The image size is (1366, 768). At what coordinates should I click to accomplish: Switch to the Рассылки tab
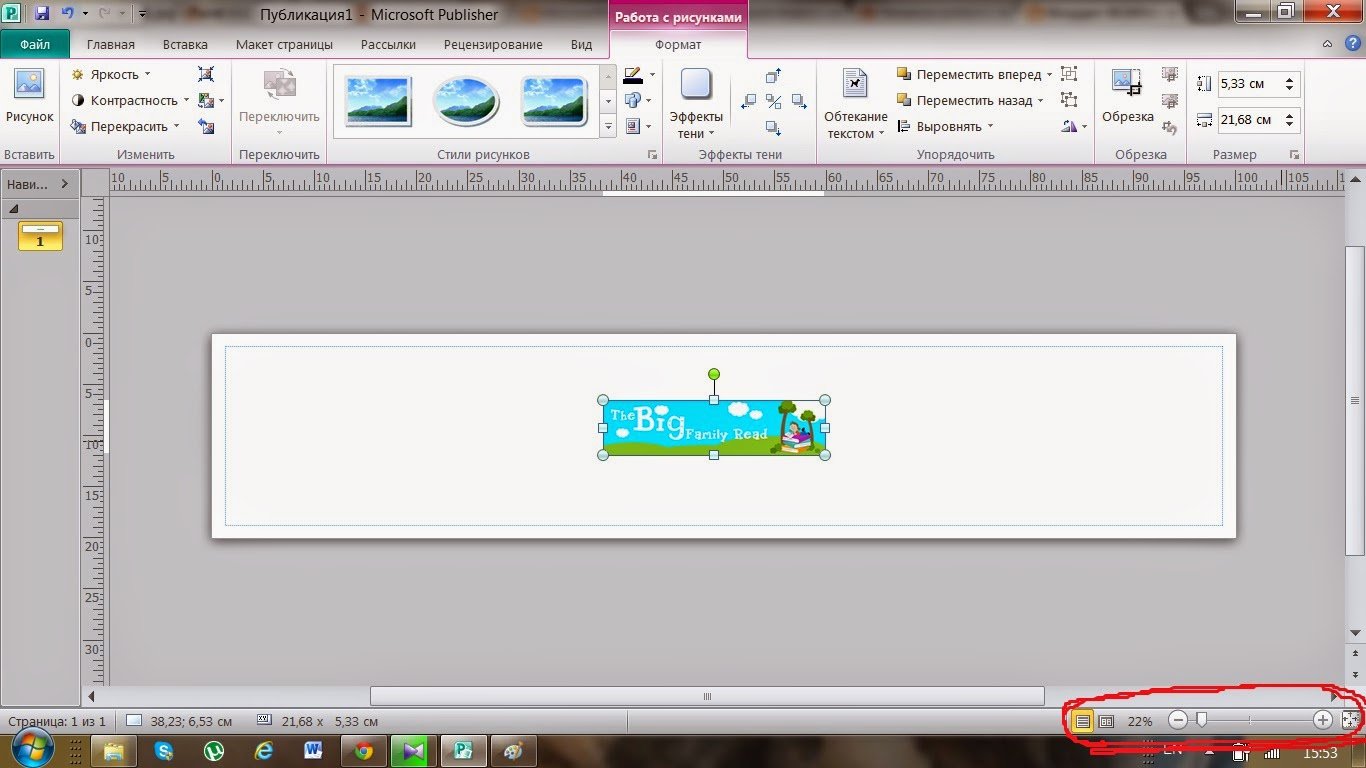tap(388, 44)
